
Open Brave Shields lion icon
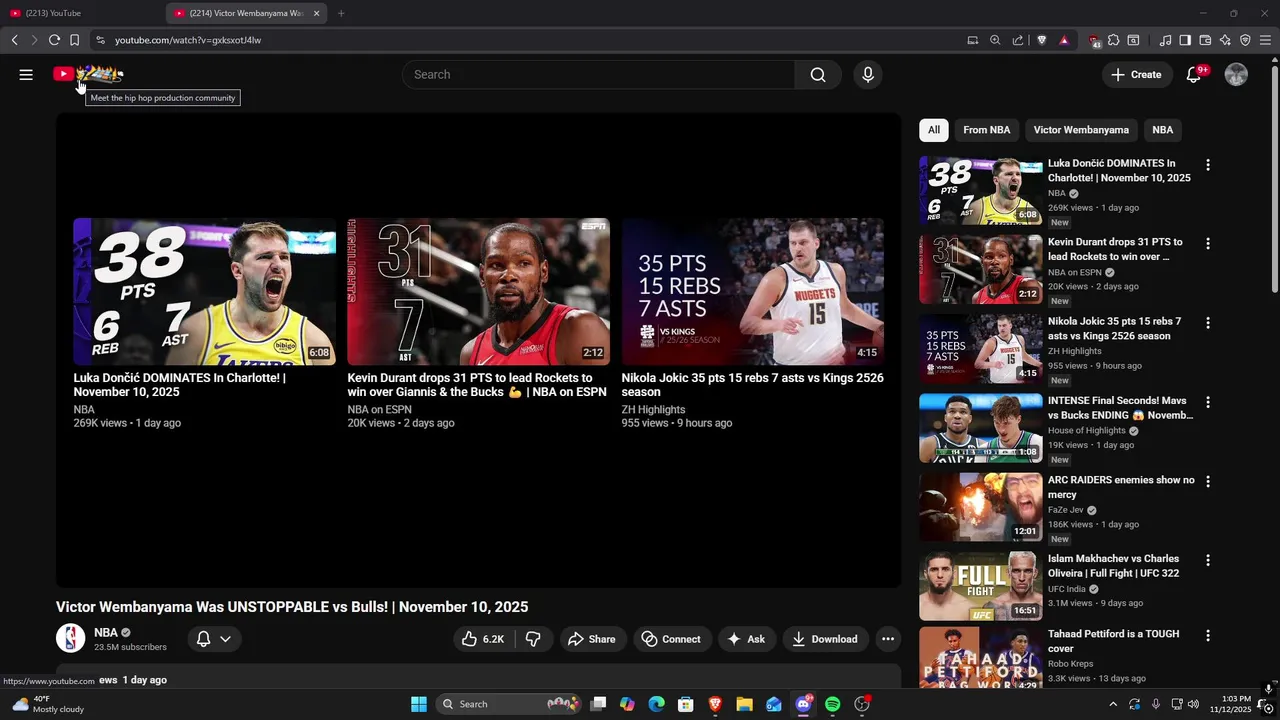1041,40
